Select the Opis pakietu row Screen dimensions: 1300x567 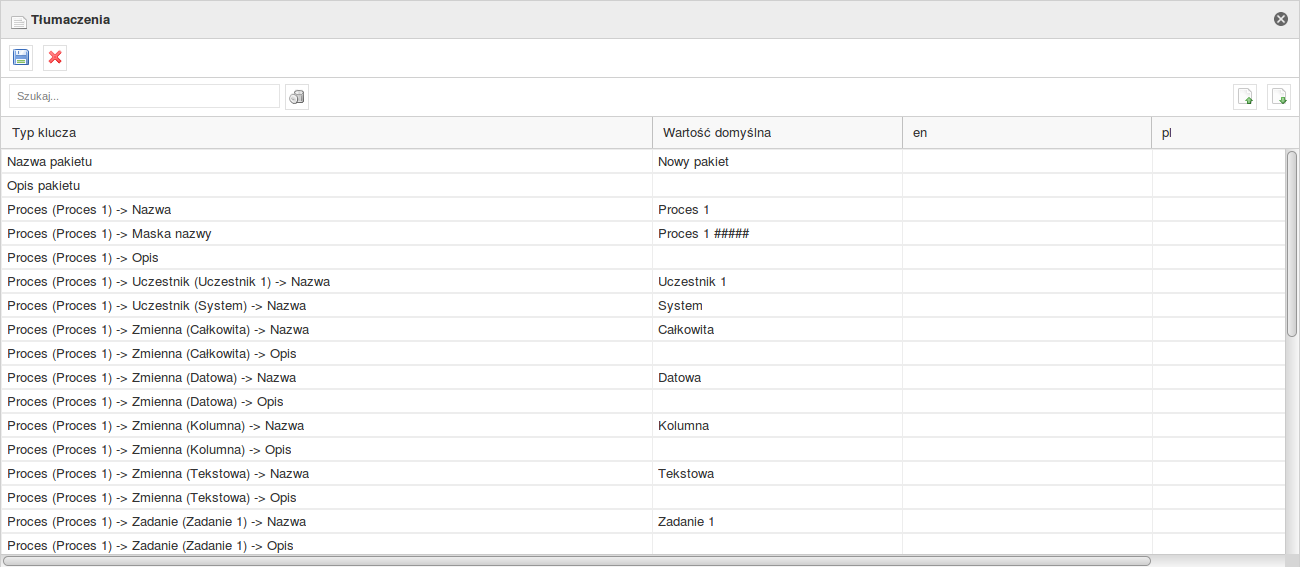click(x=643, y=186)
